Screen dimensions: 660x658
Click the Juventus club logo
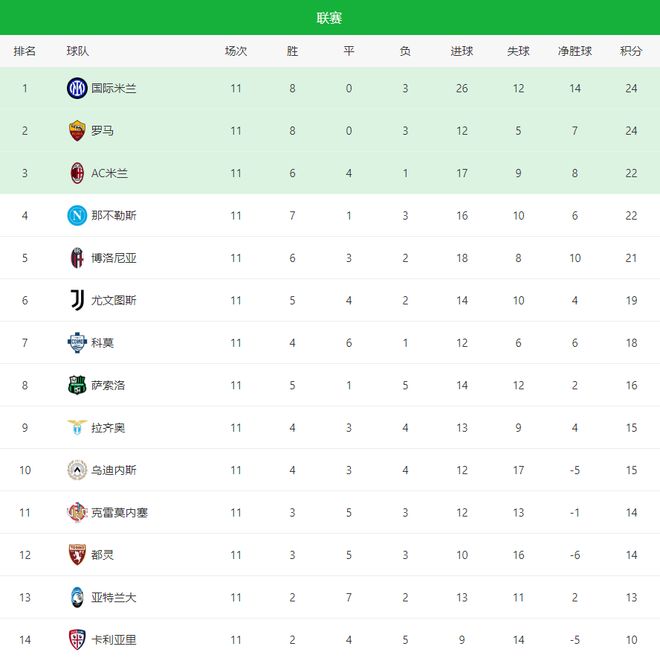click(77, 300)
